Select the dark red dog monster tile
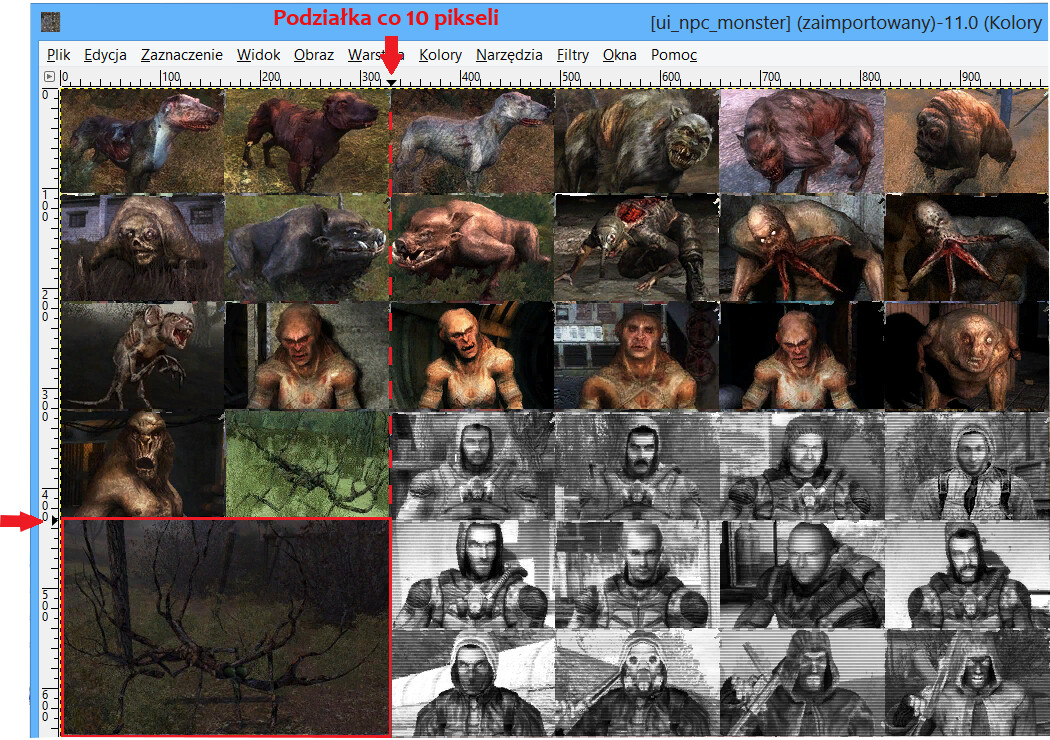This screenshot has height=740, width=1050. (x=307, y=141)
